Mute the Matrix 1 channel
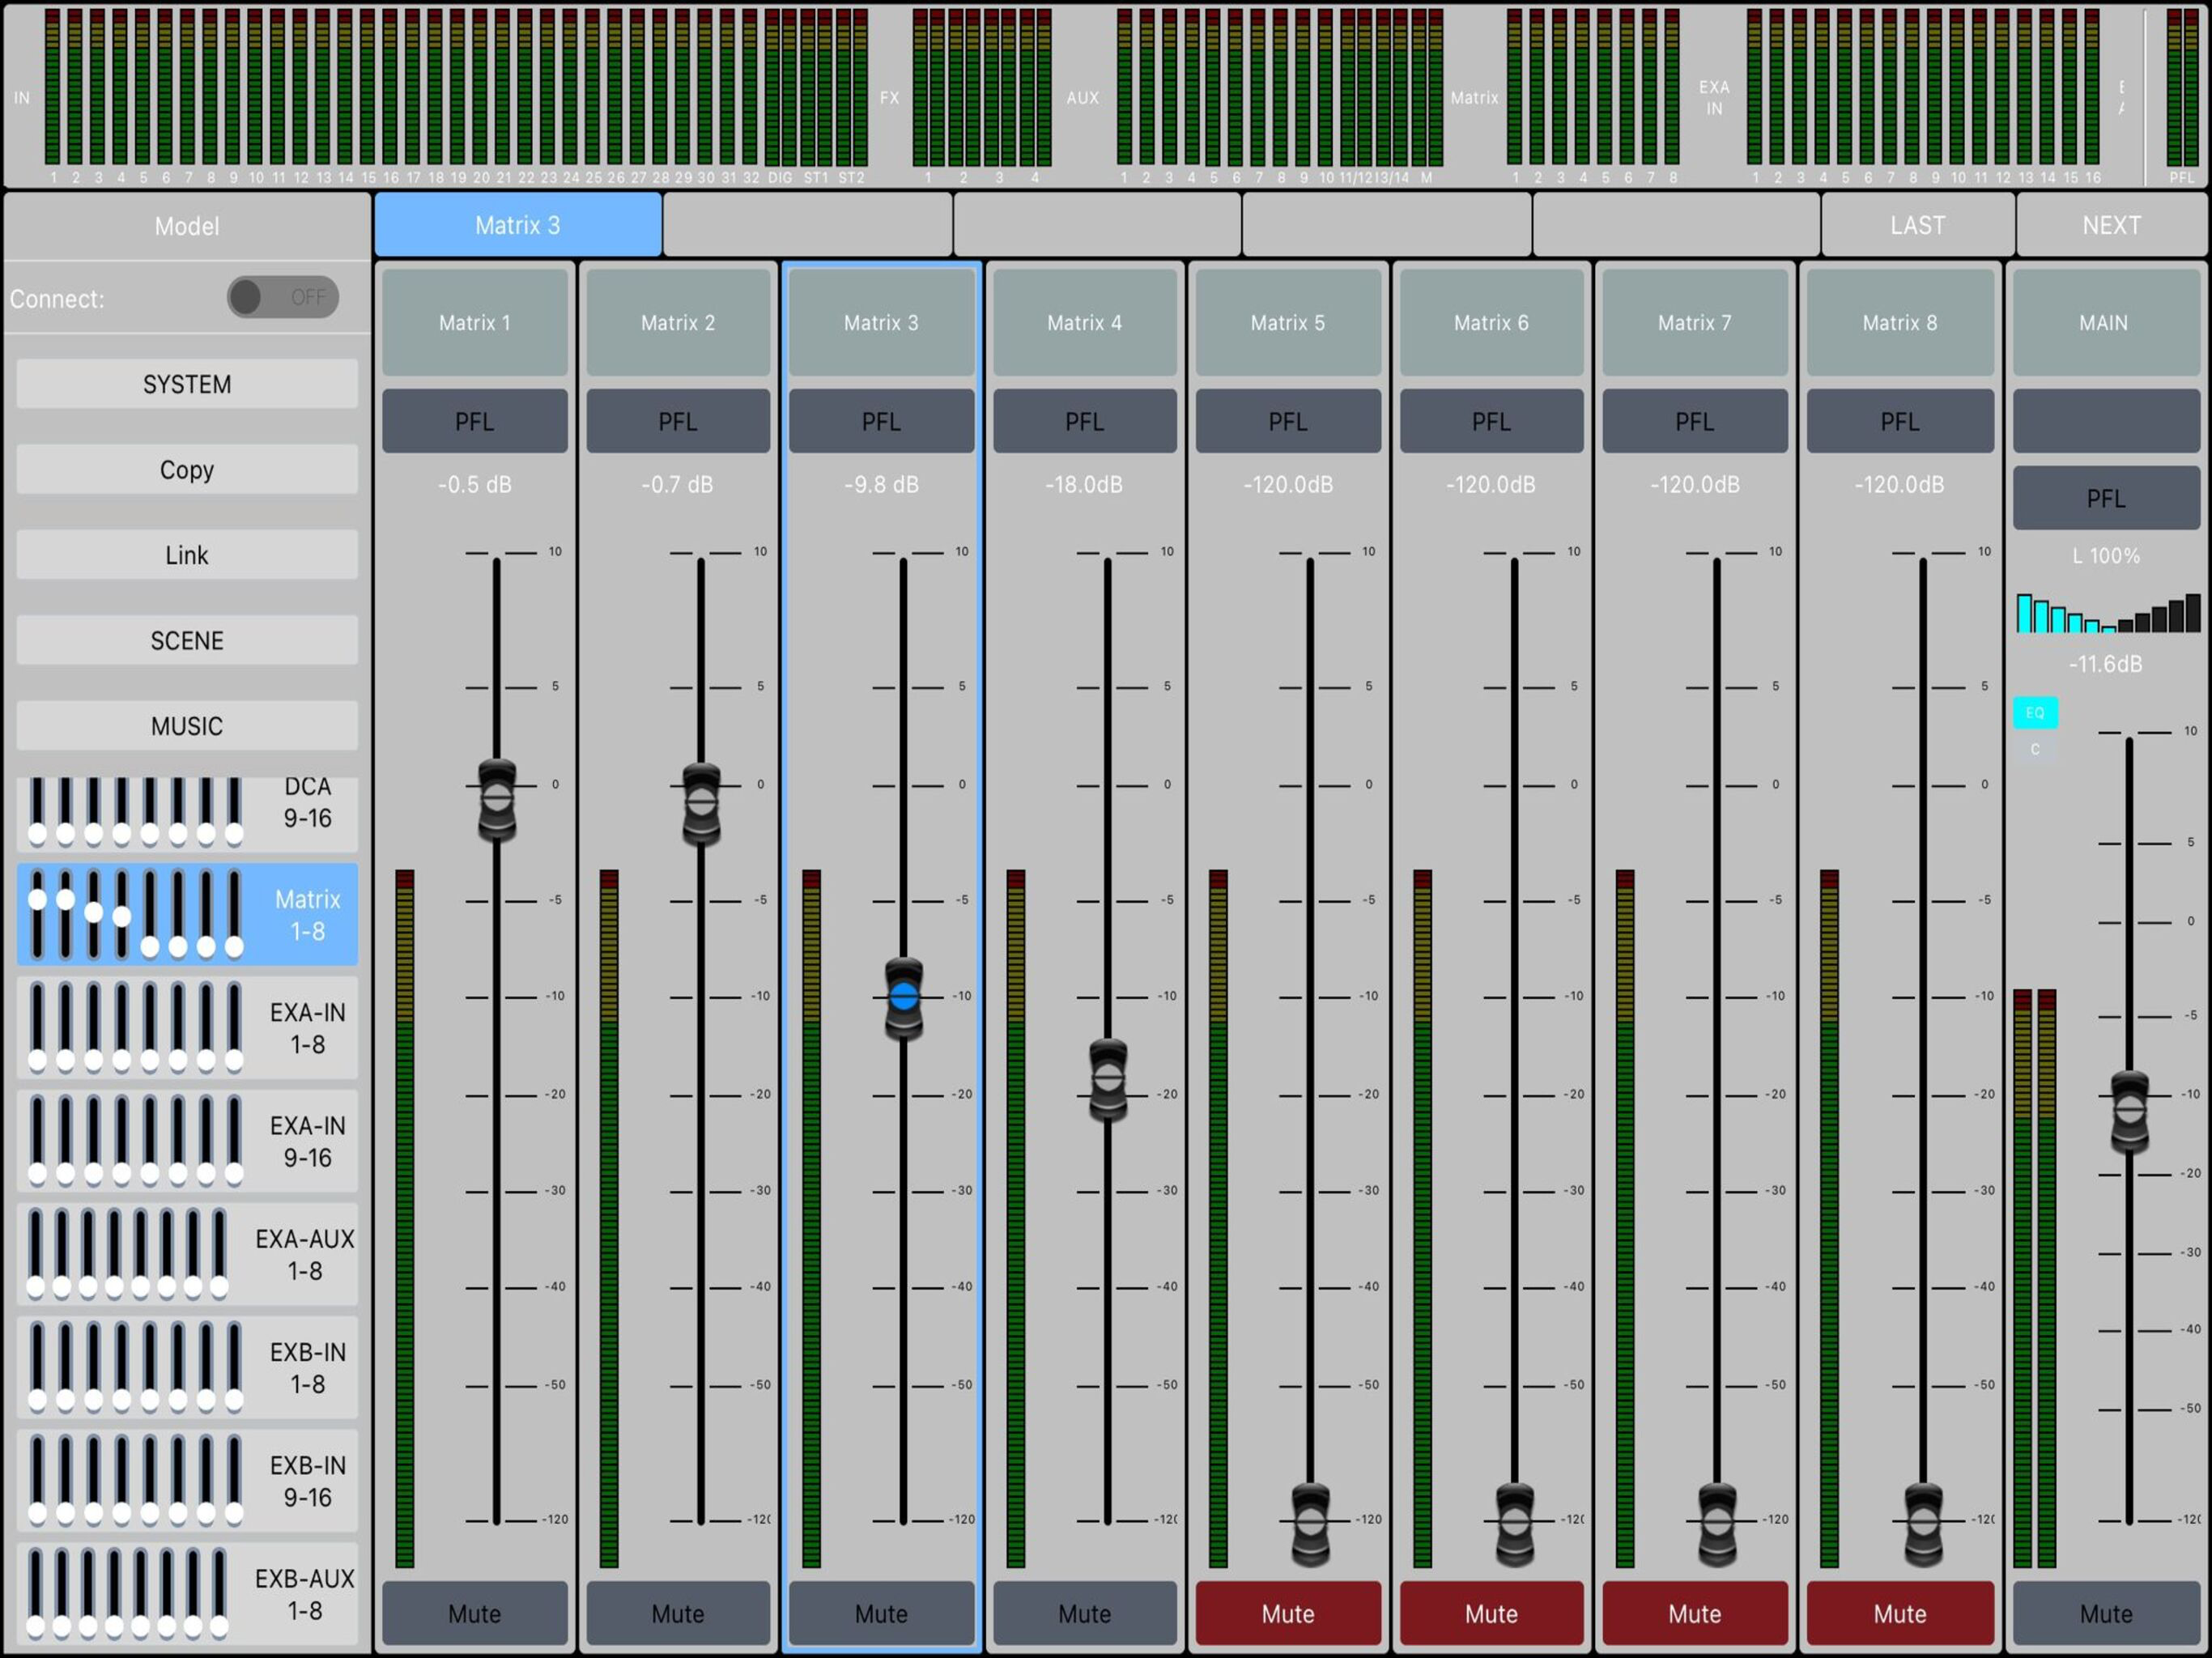 tap(475, 1613)
